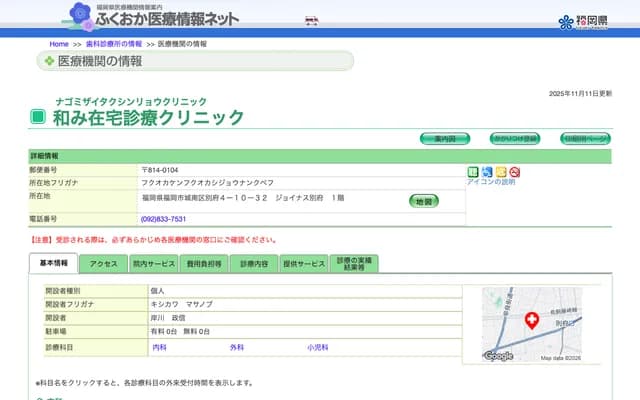Click the 地図 button beside address
The width and height of the screenshot is (640, 400).
click(424, 201)
